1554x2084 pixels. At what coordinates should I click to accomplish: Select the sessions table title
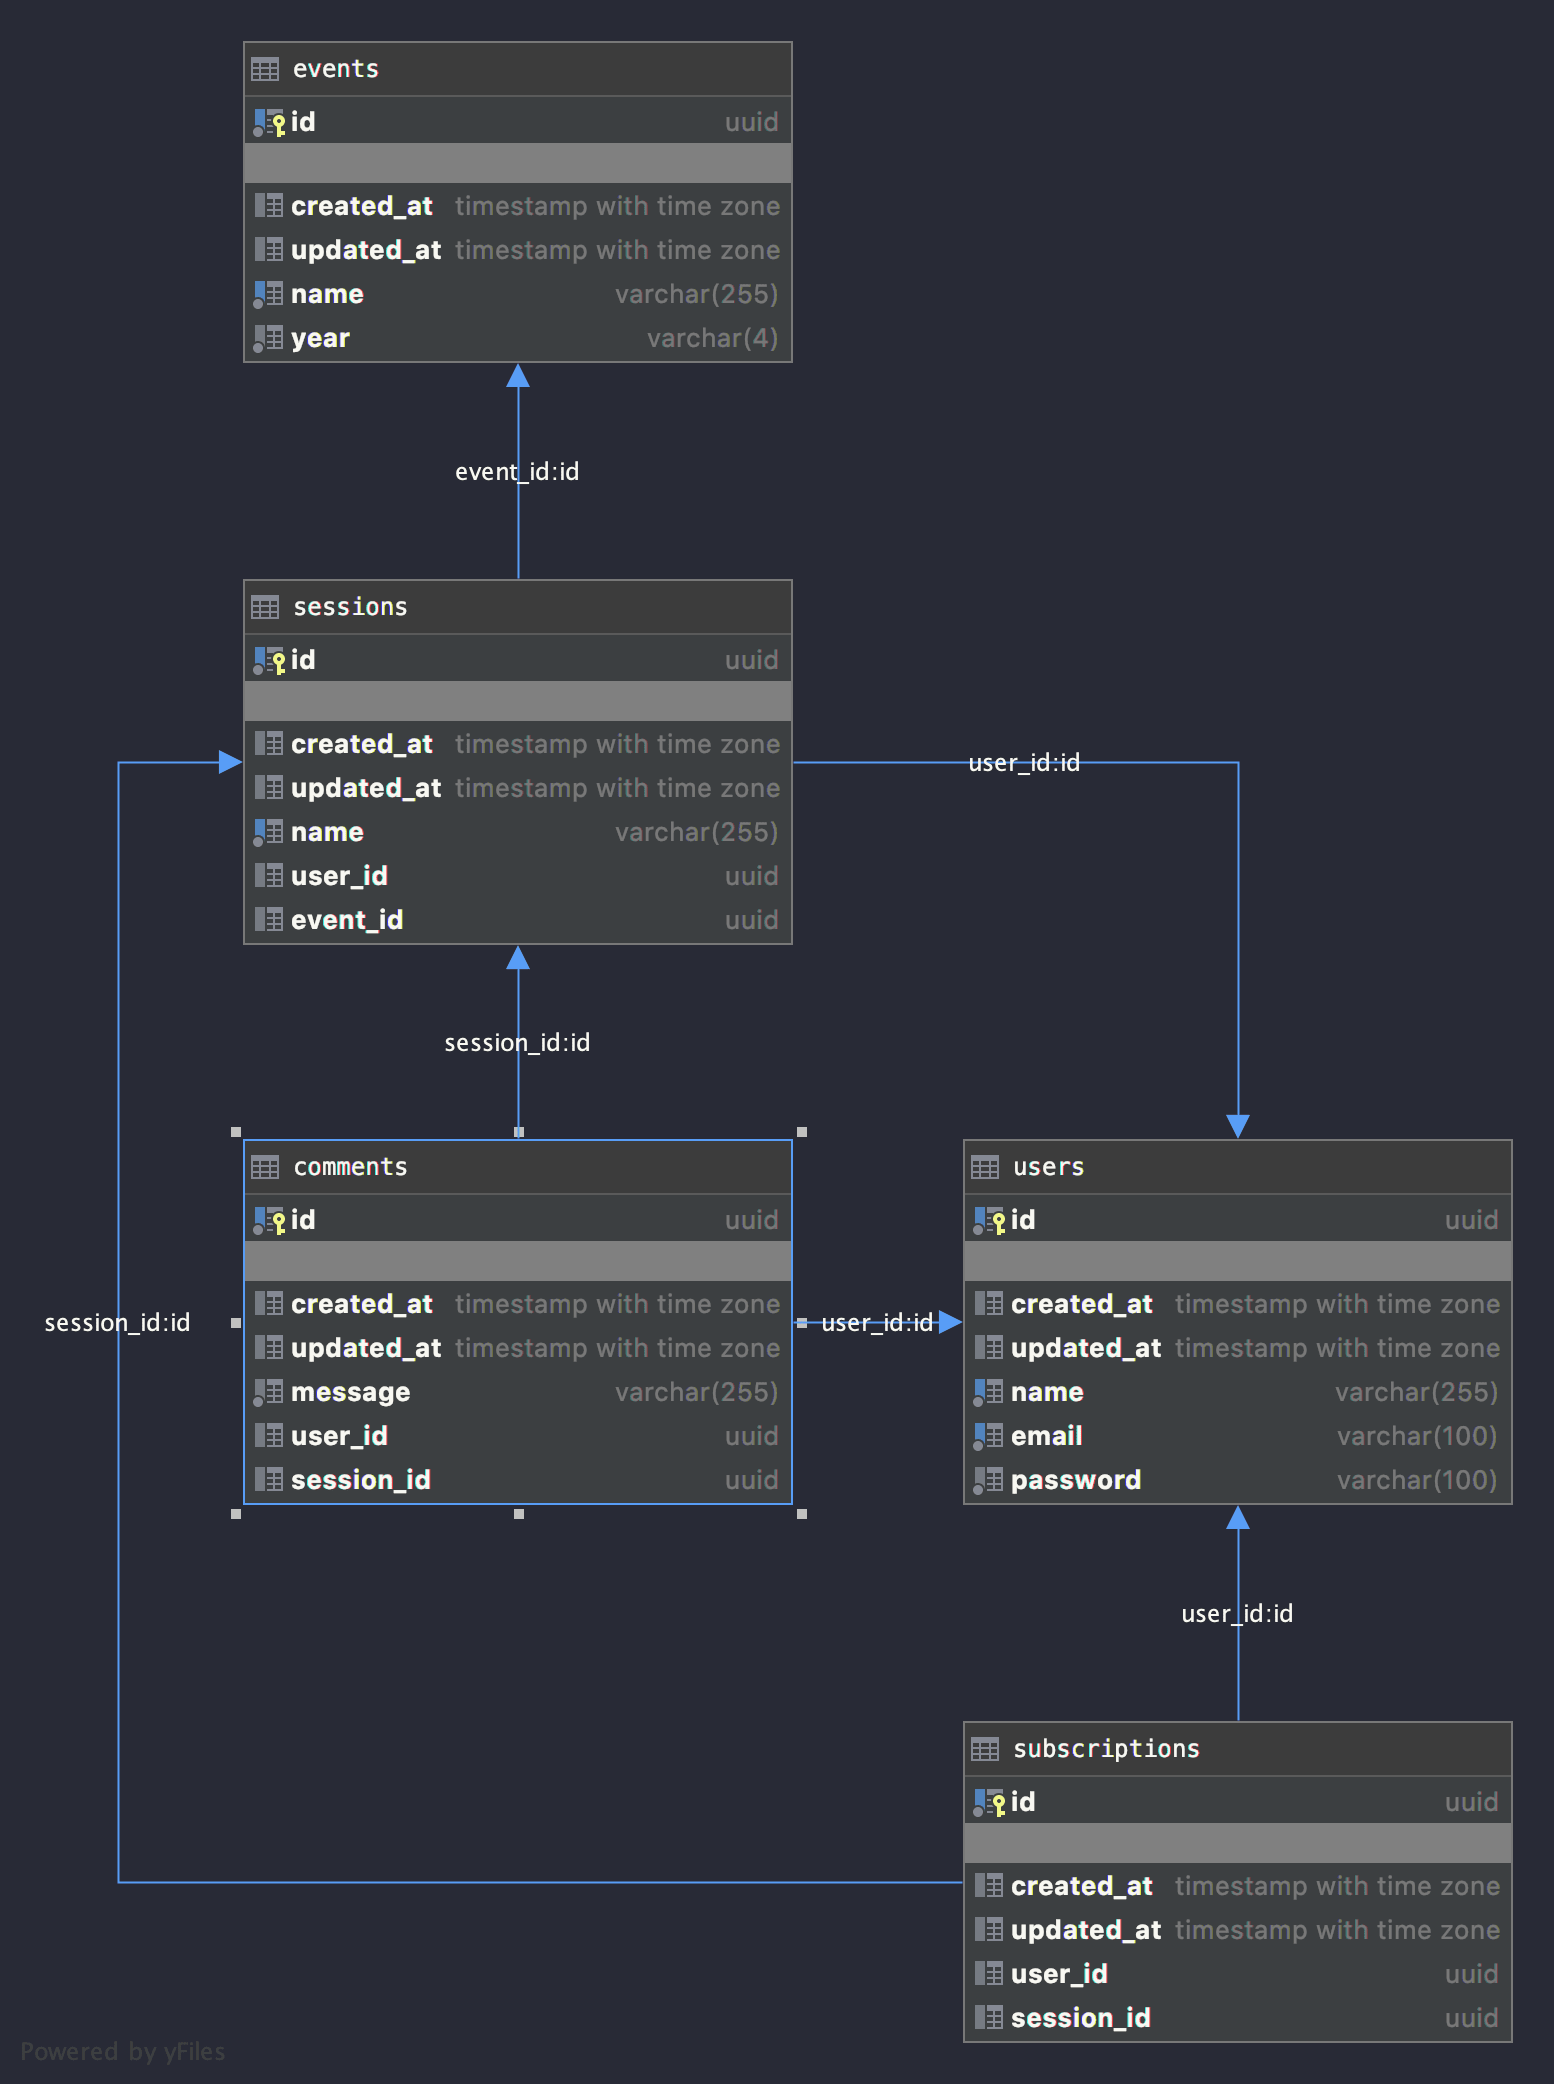350,607
